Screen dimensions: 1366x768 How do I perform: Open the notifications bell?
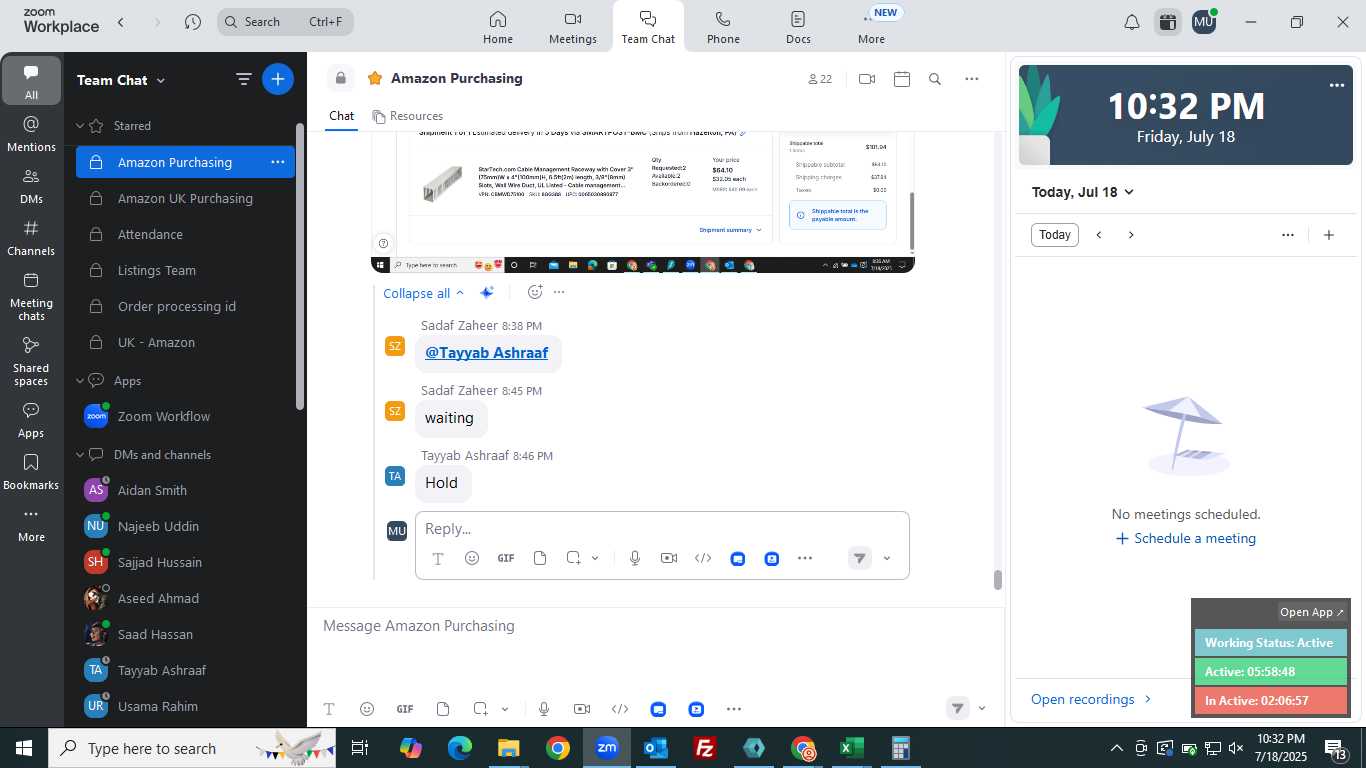click(x=1132, y=22)
